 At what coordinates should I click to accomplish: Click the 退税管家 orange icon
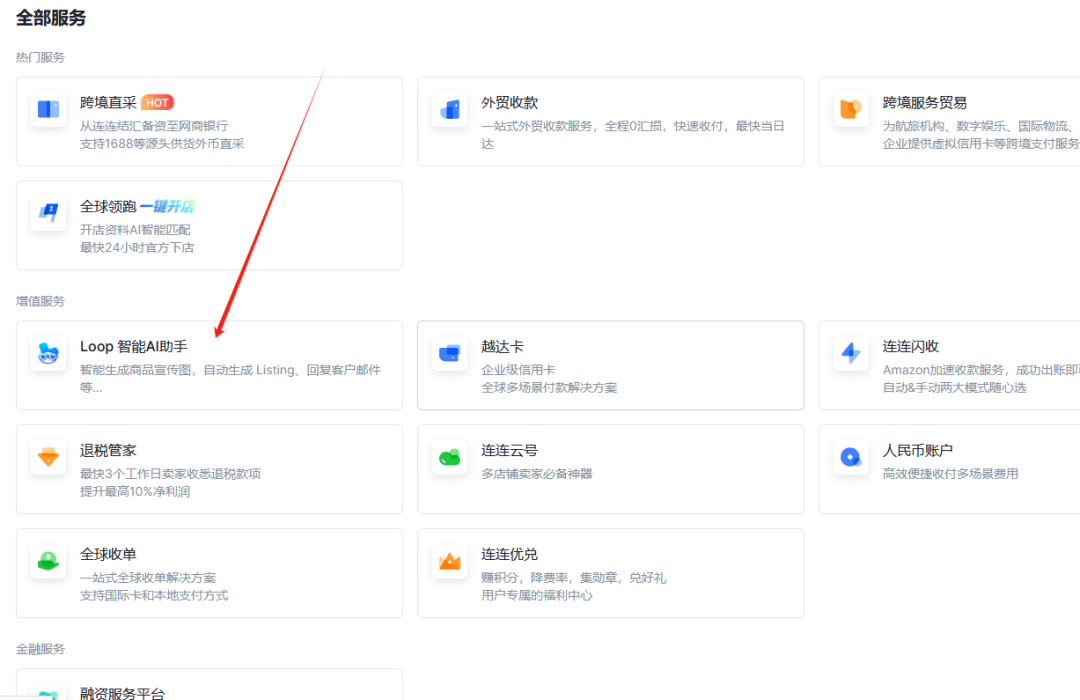click(x=48, y=458)
